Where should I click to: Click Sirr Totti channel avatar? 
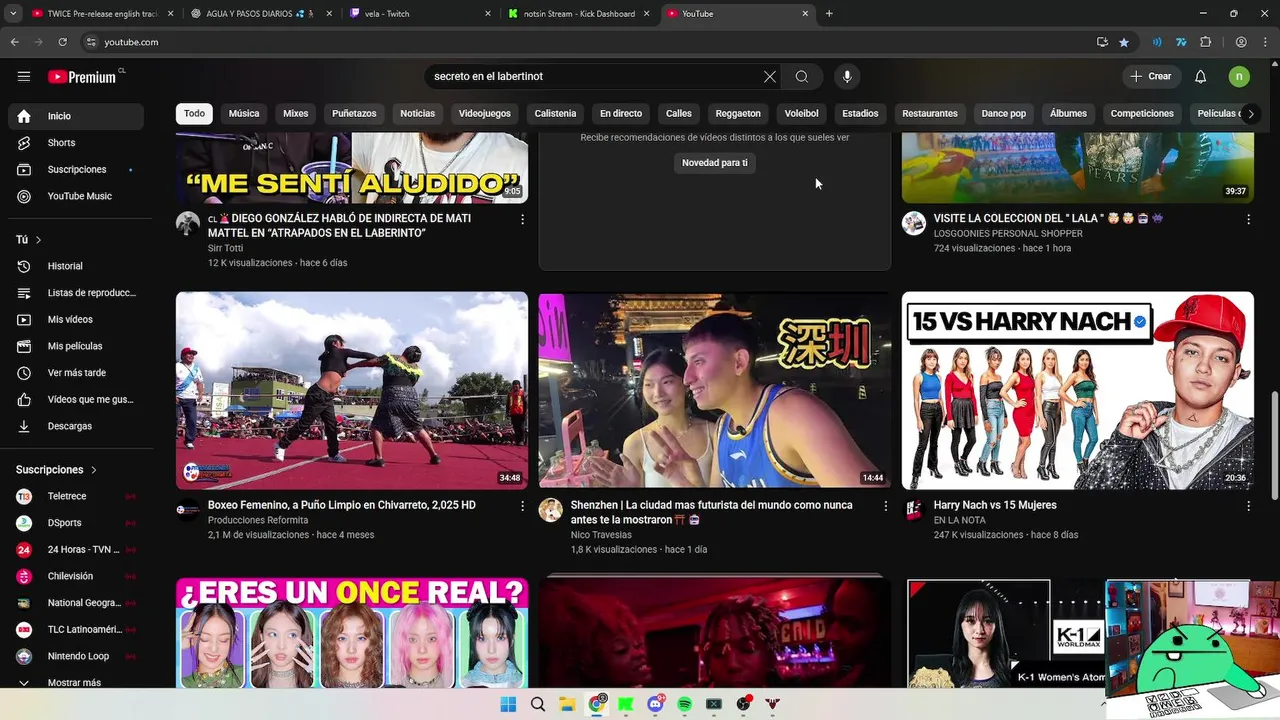(188, 224)
